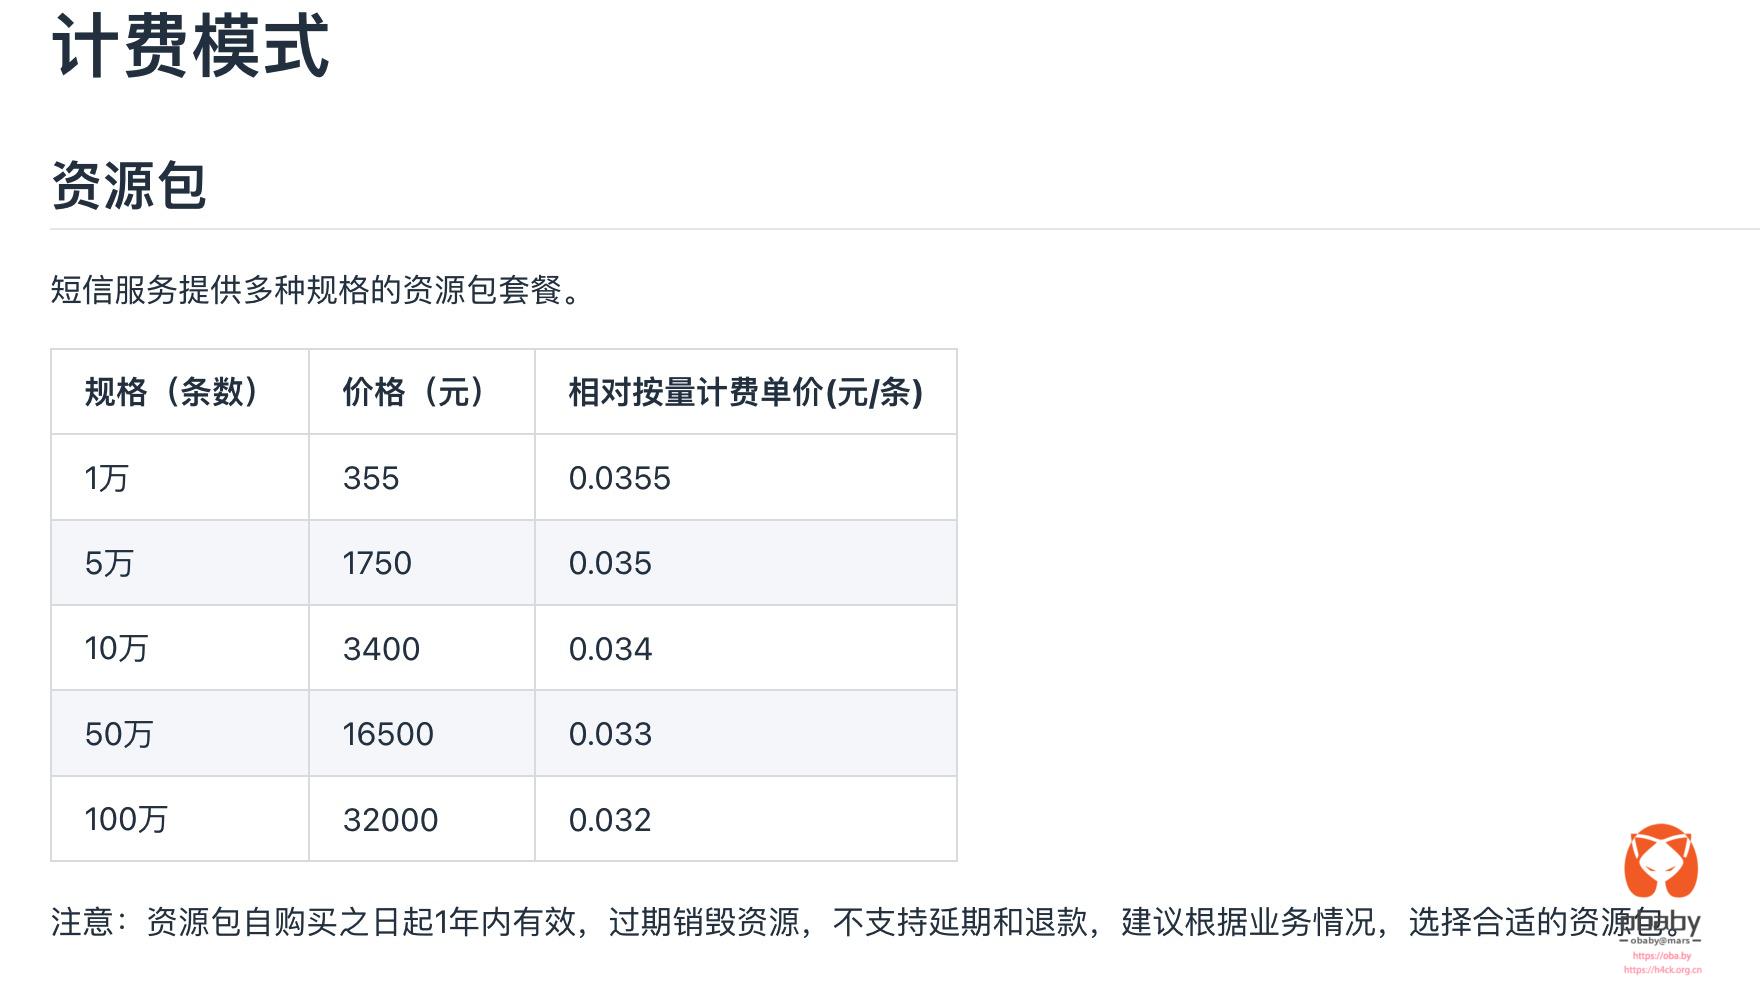Click the 短信服务 intro paragraph

[x=315, y=291]
